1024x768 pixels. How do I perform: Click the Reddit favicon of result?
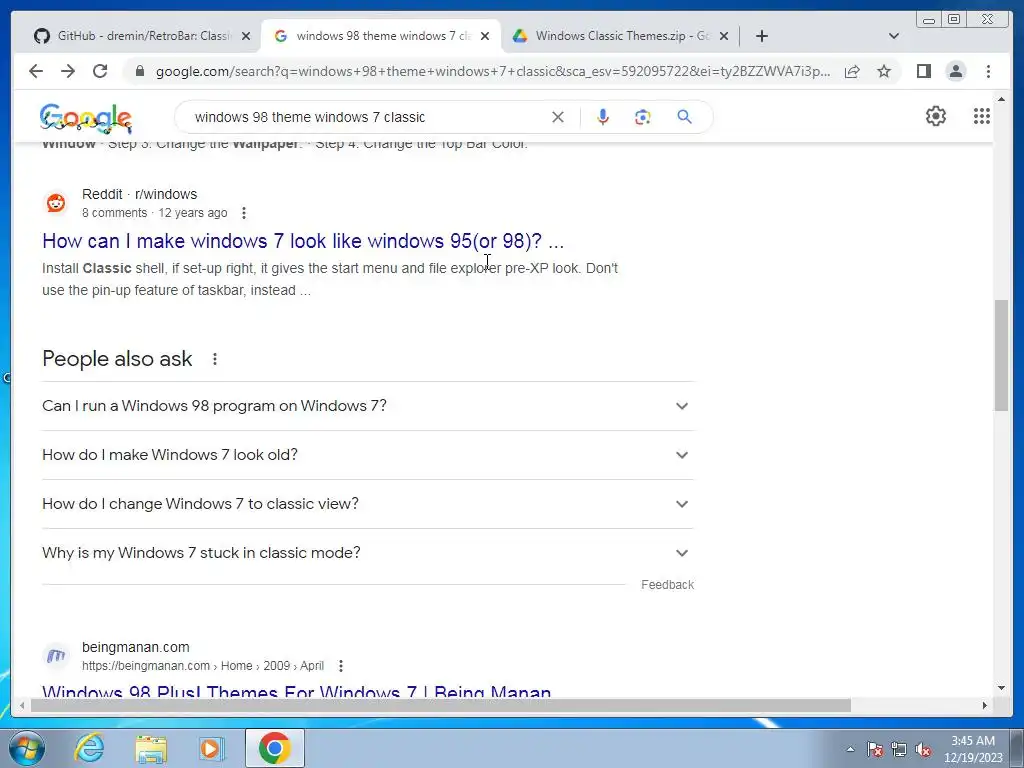tap(56, 203)
